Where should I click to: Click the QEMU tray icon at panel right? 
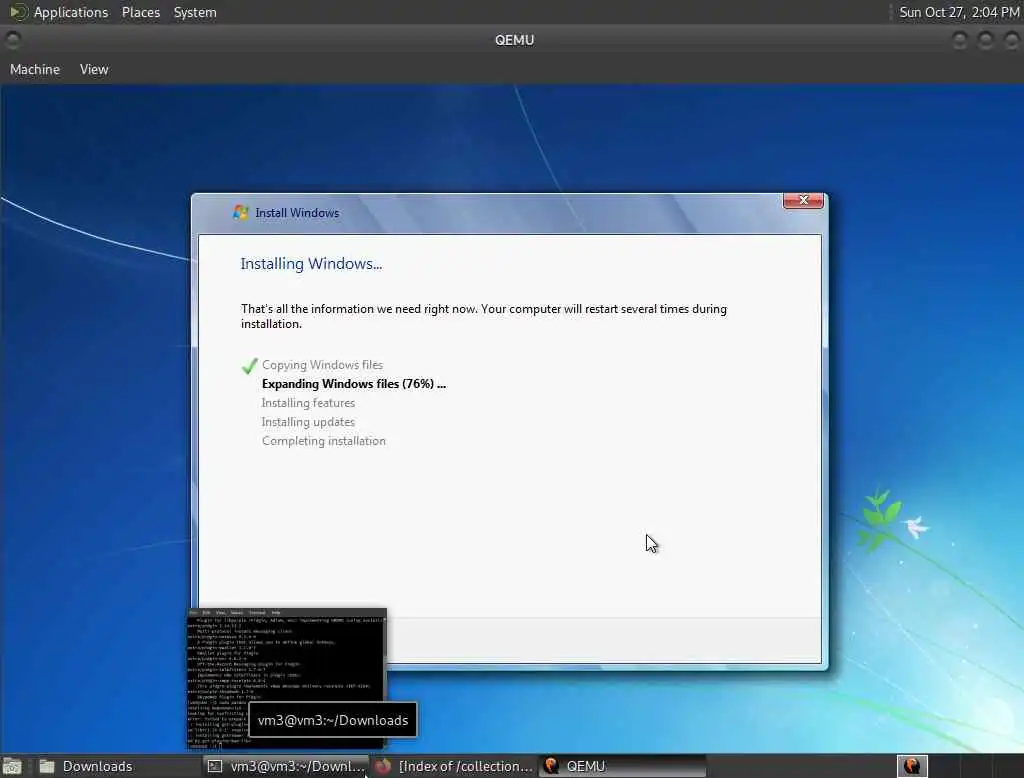coord(912,766)
